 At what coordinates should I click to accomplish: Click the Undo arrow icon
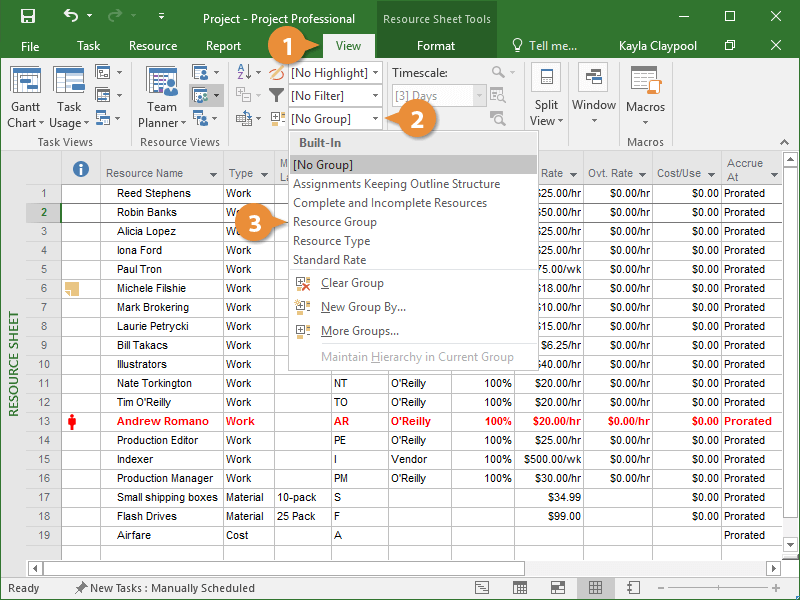(x=70, y=17)
